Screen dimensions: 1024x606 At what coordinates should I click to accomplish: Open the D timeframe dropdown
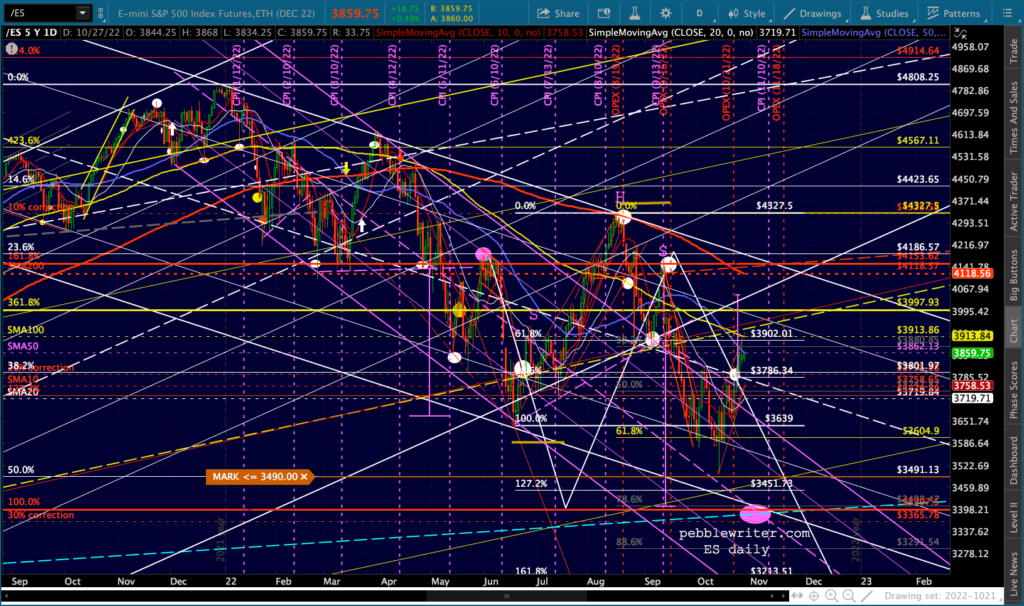(699, 13)
